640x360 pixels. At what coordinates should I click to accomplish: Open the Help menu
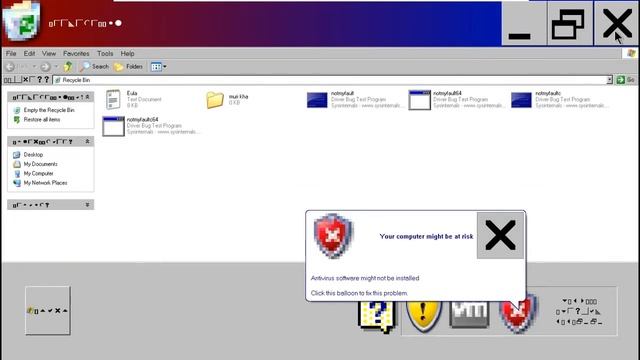coord(127,53)
